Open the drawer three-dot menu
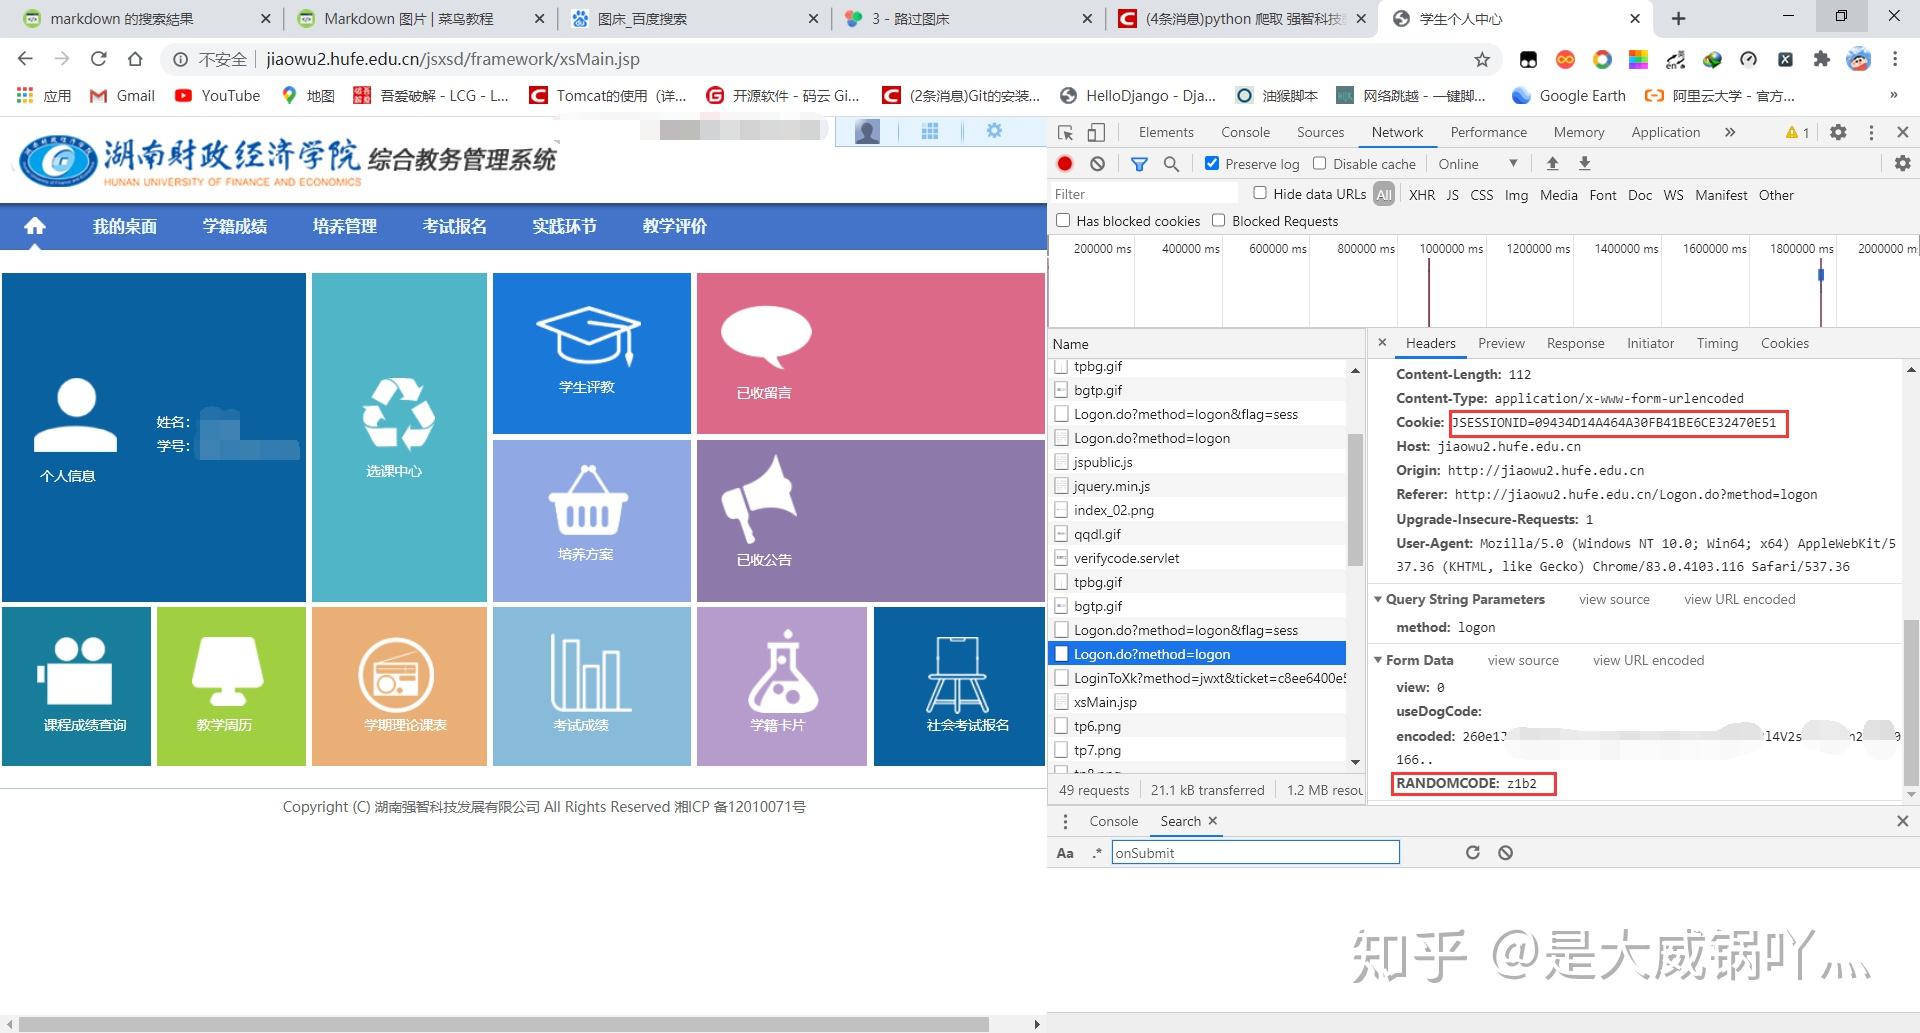The height and width of the screenshot is (1033, 1920). [1065, 821]
